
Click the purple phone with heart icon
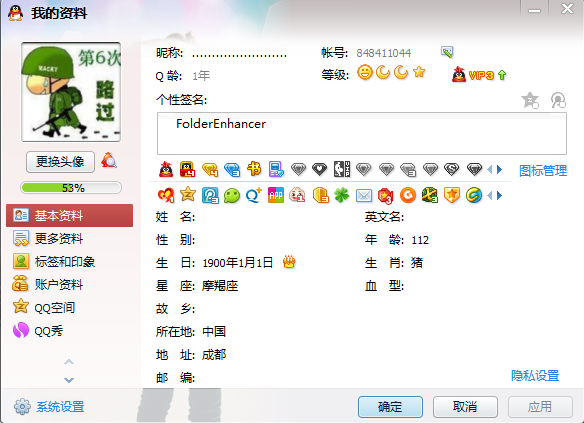click(276, 169)
